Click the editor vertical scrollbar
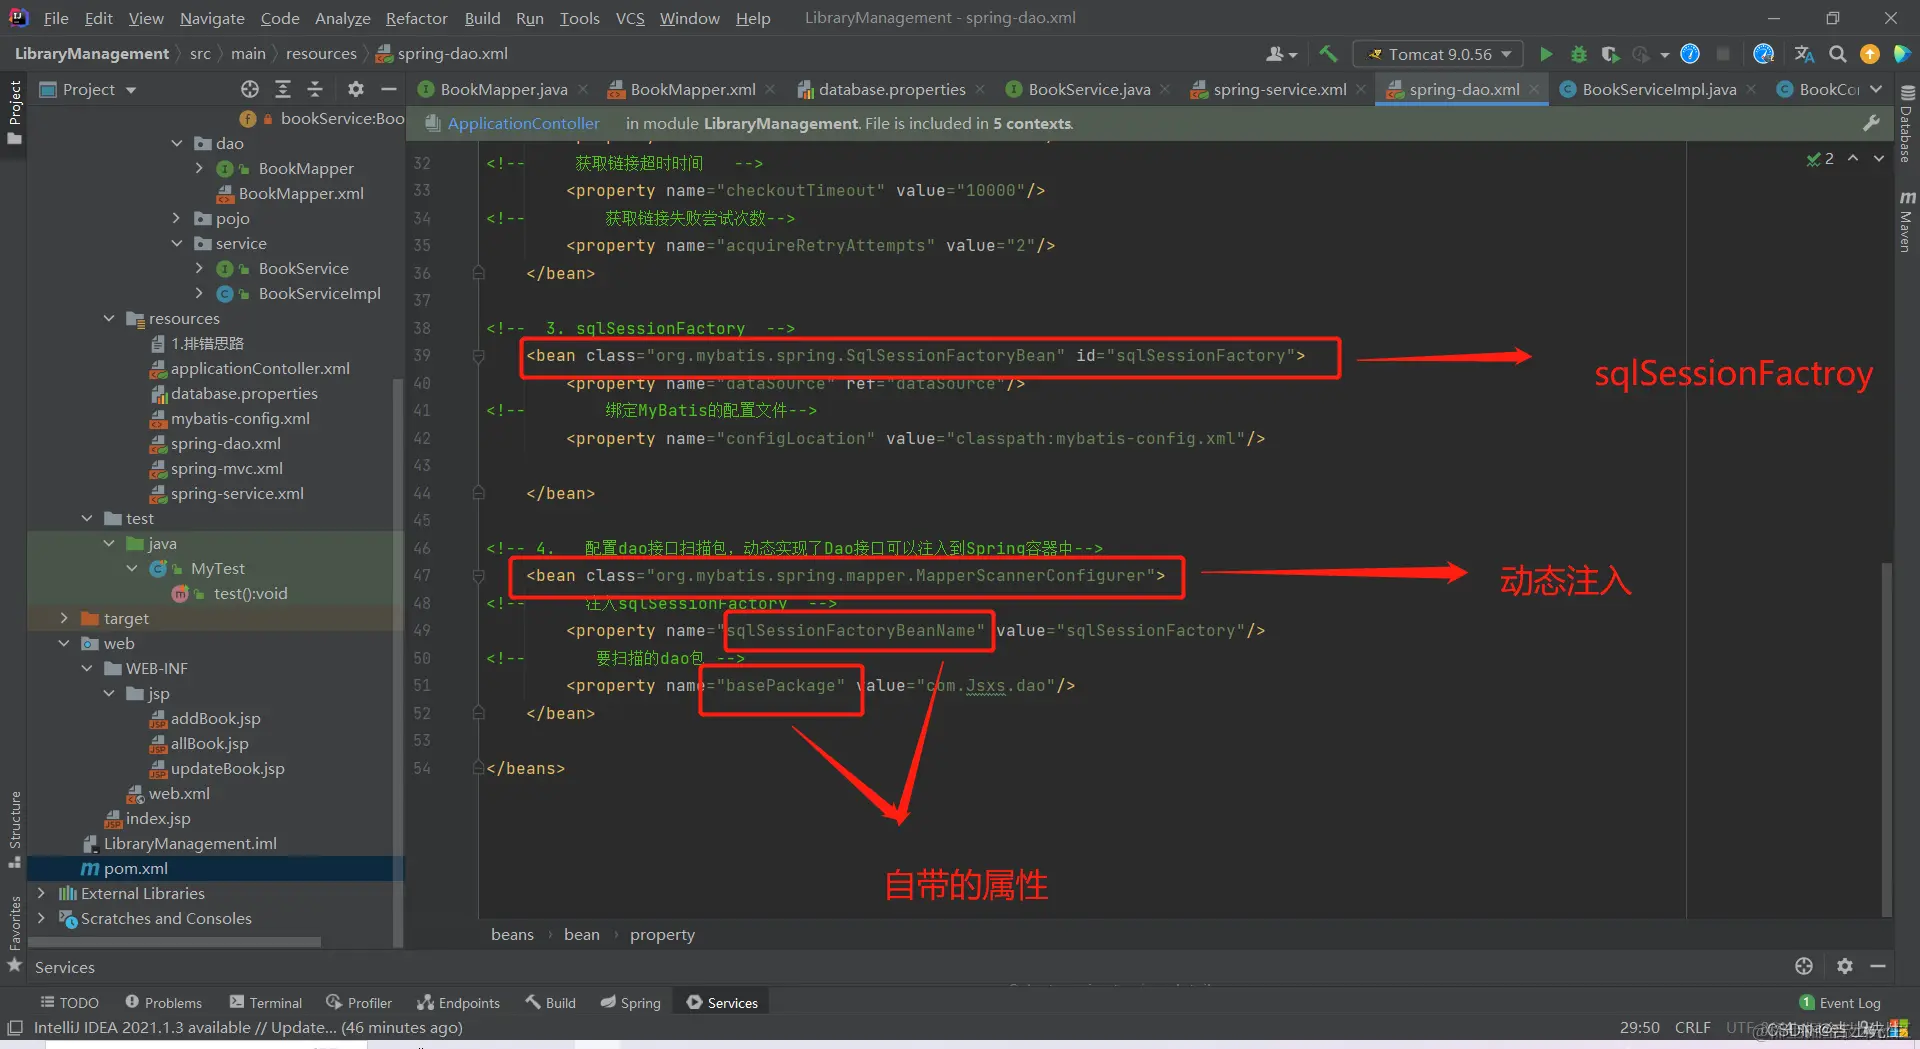The width and height of the screenshot is (1920, 1049). pos(1886,740)
